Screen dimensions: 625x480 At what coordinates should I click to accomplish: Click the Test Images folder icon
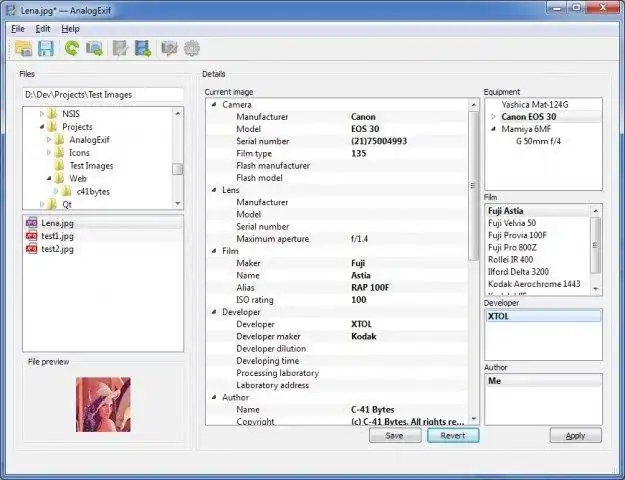tap(59, 165)
